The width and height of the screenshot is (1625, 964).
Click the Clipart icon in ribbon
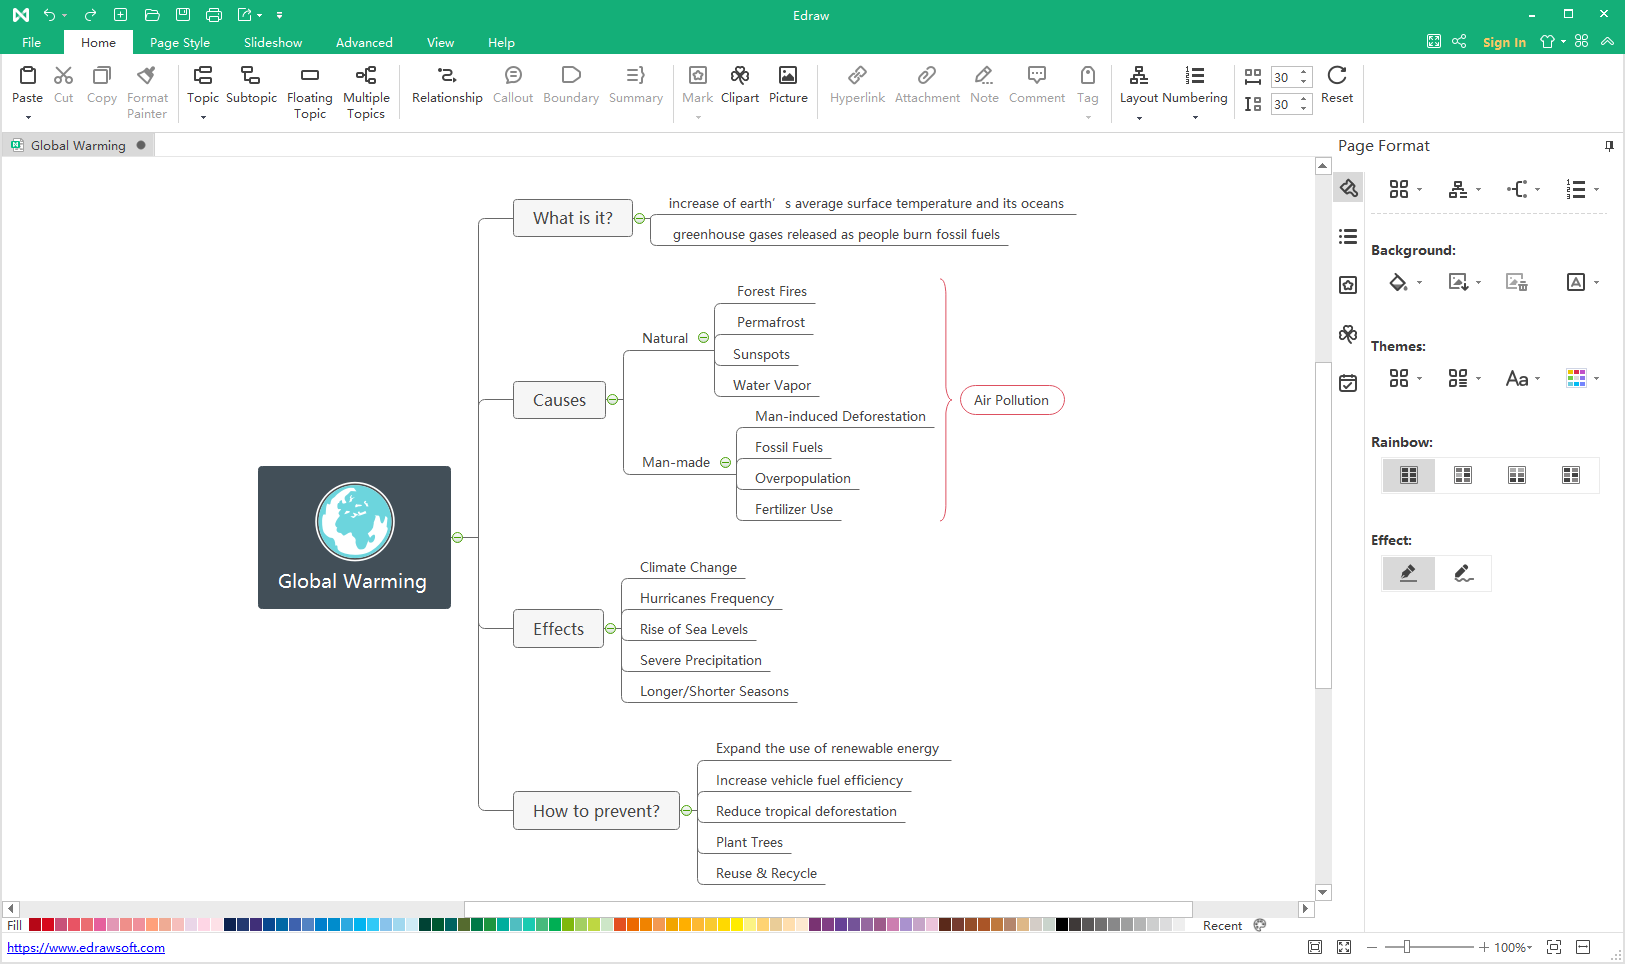739,76
